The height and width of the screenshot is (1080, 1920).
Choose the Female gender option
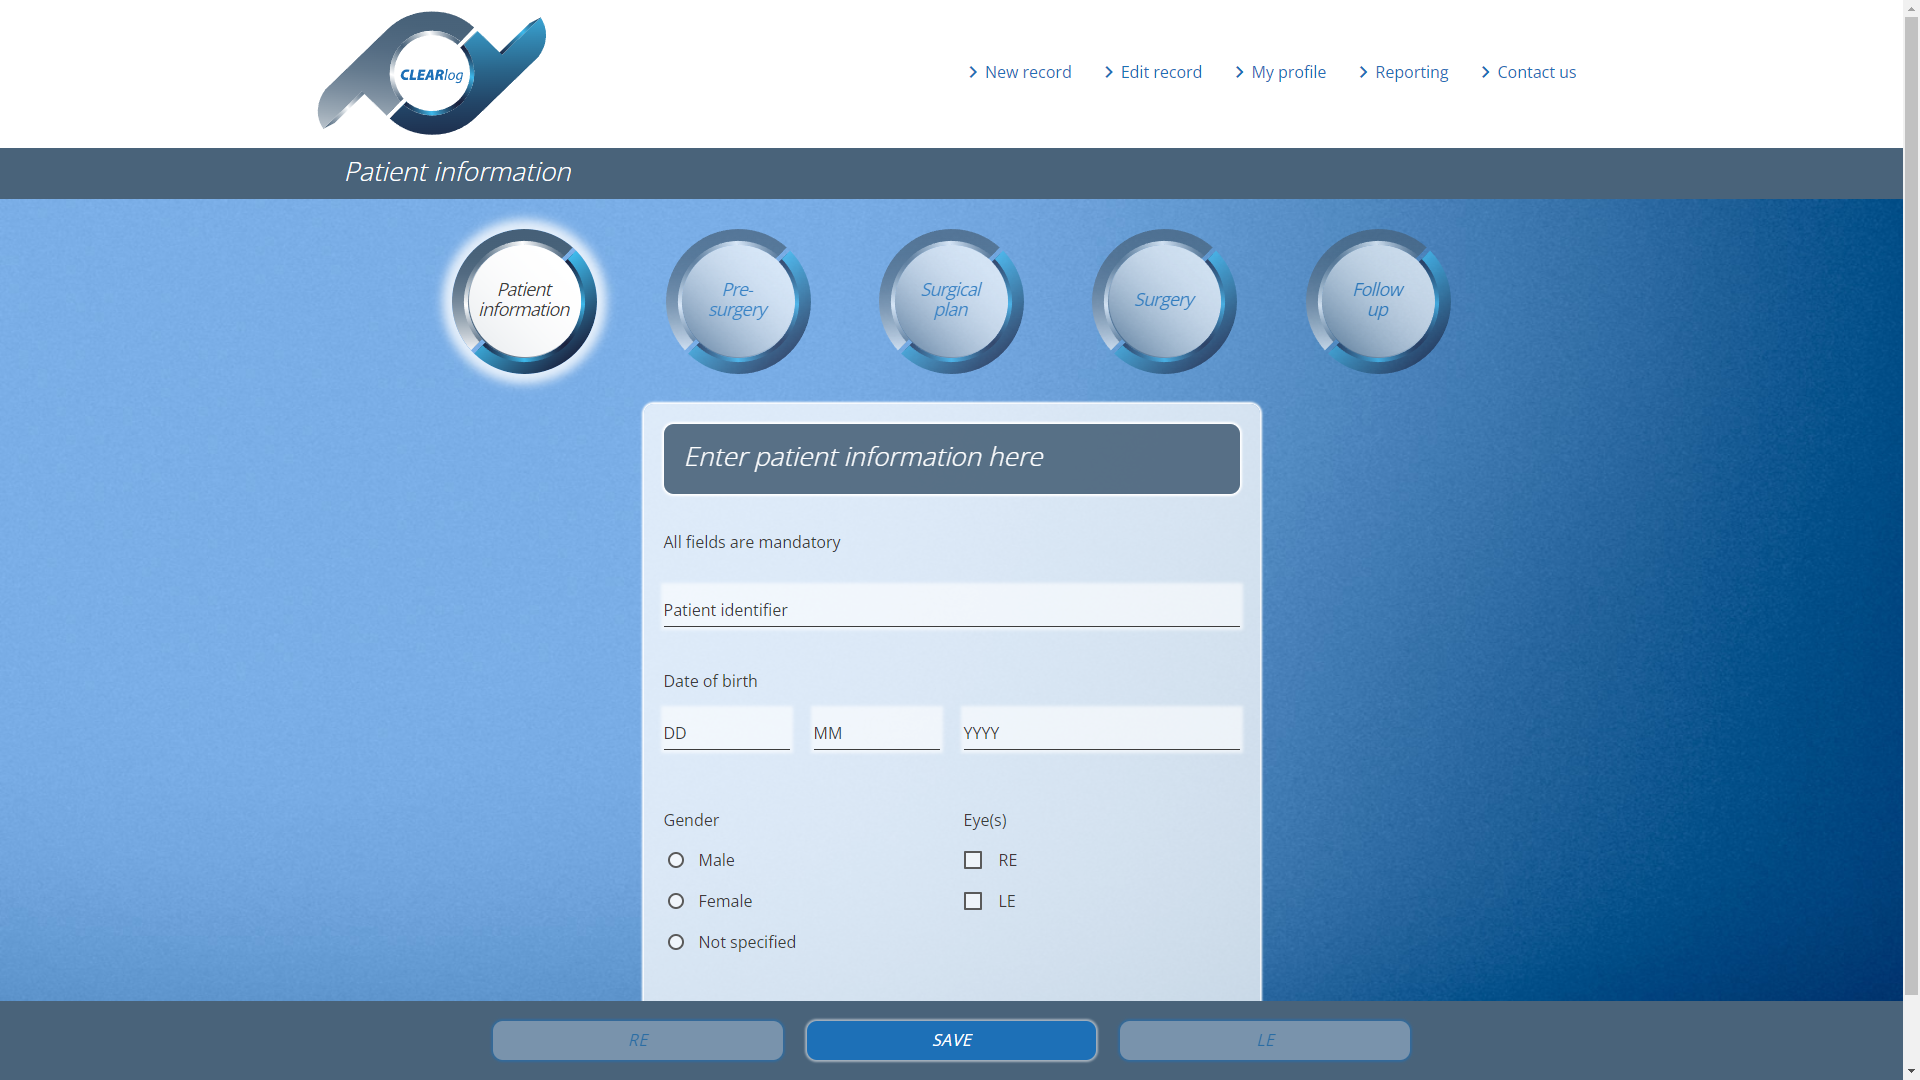click(676, 901)
